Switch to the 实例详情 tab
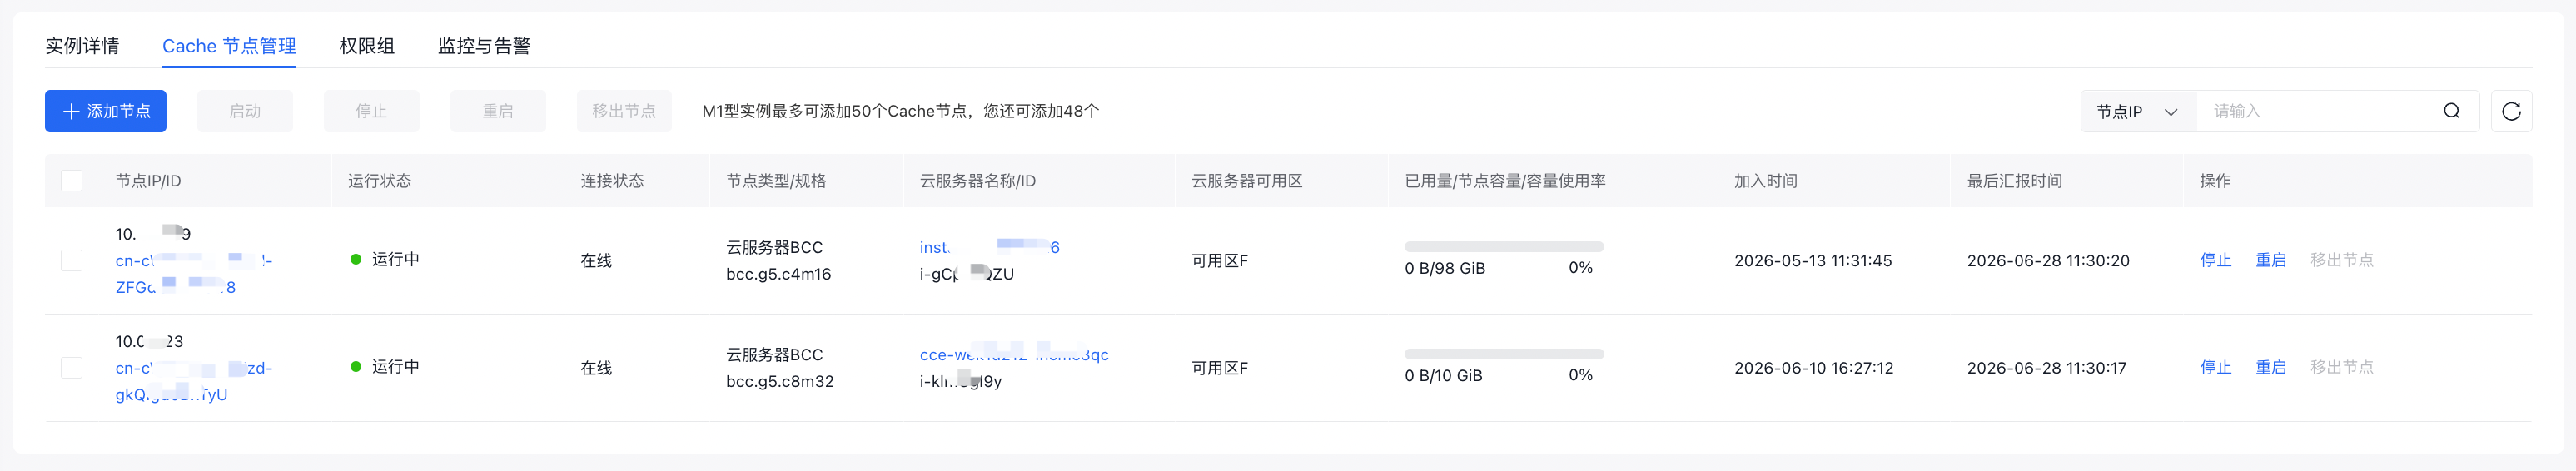Screen dimensions: 2576x471 (x=82, y=46)
